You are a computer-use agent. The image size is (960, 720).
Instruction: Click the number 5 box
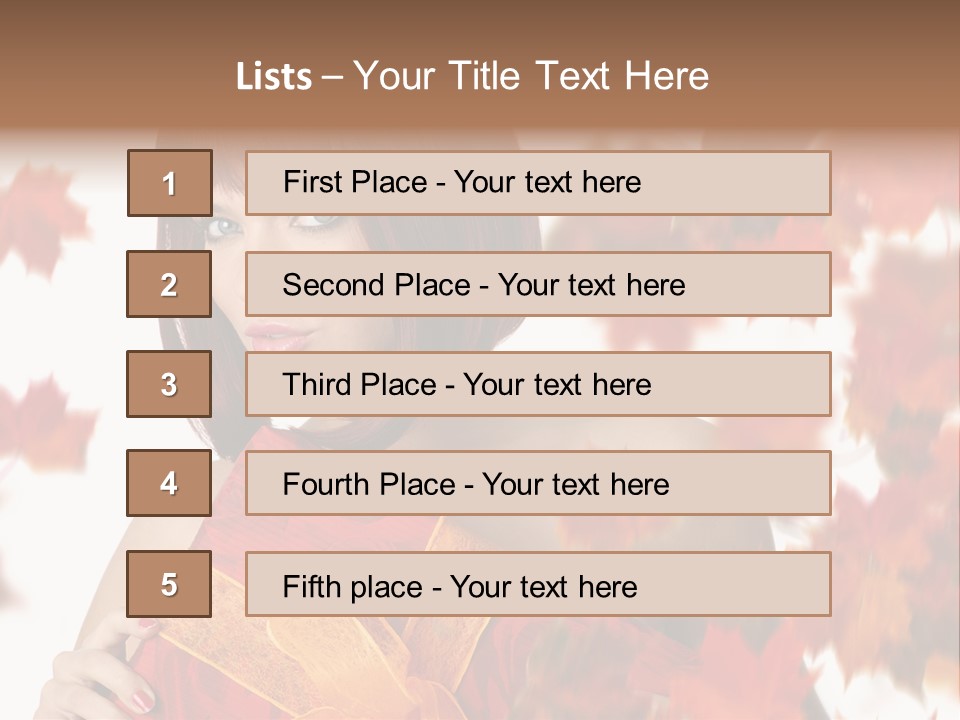click(169, 584)
